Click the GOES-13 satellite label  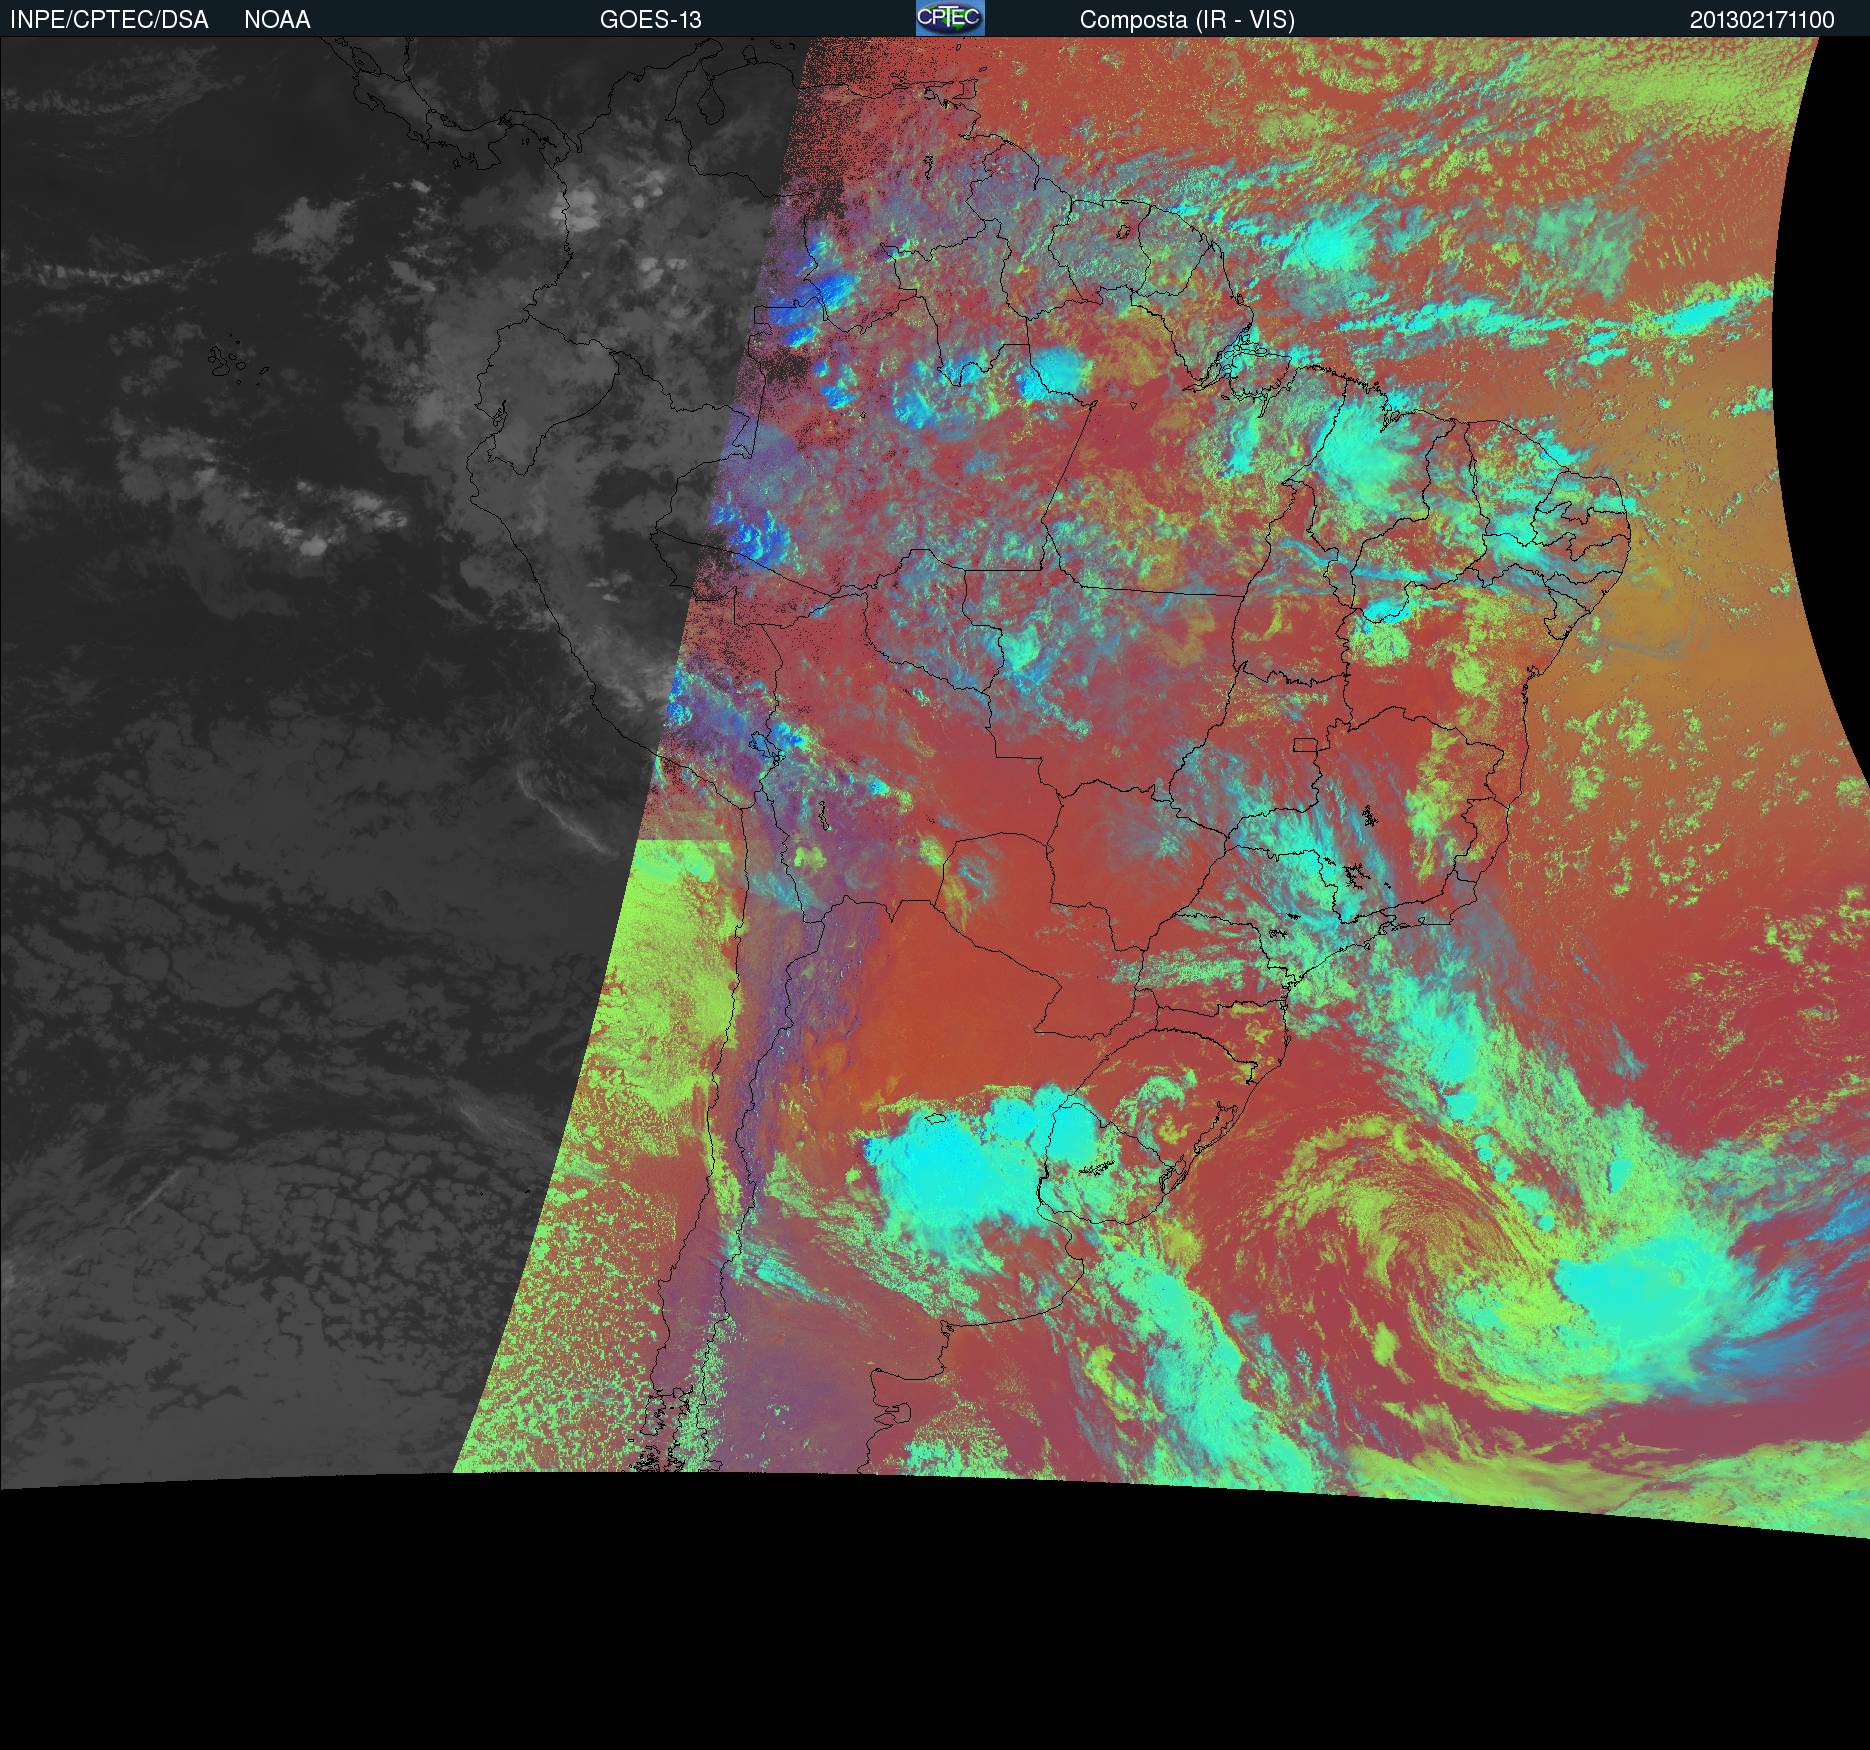coord(650,20)
